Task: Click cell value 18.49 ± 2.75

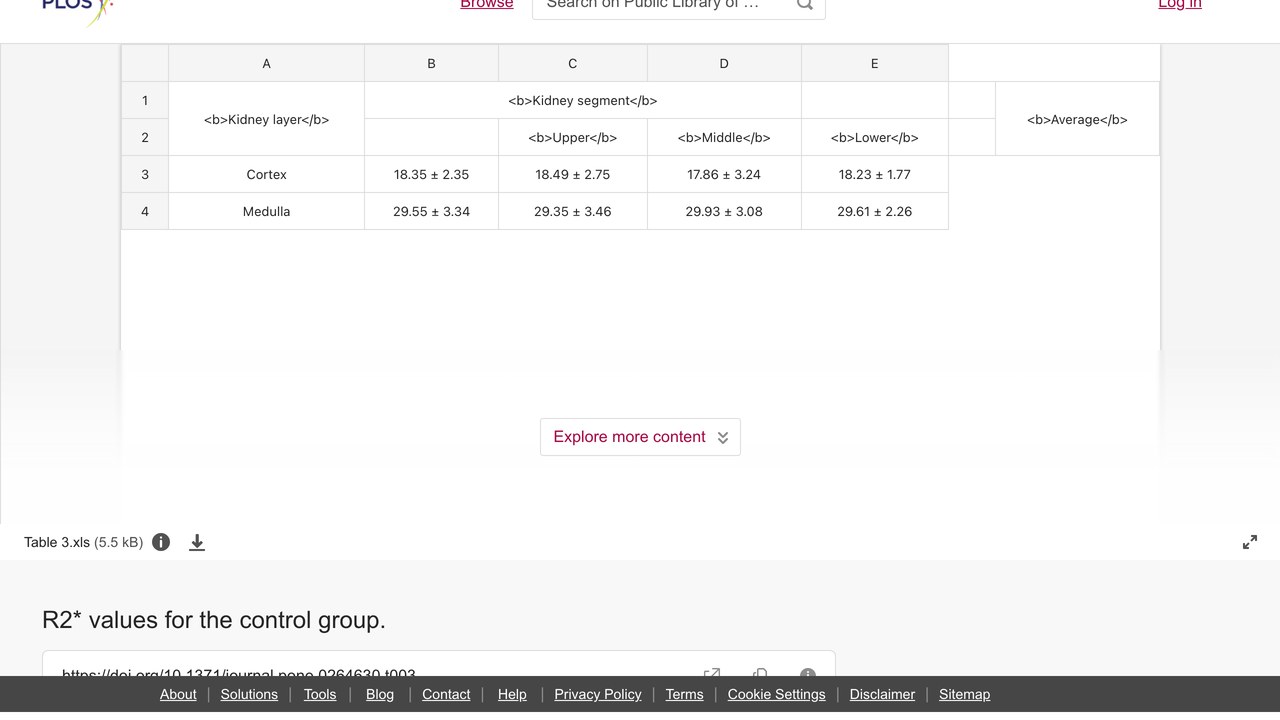Action: tap(573, 174)
